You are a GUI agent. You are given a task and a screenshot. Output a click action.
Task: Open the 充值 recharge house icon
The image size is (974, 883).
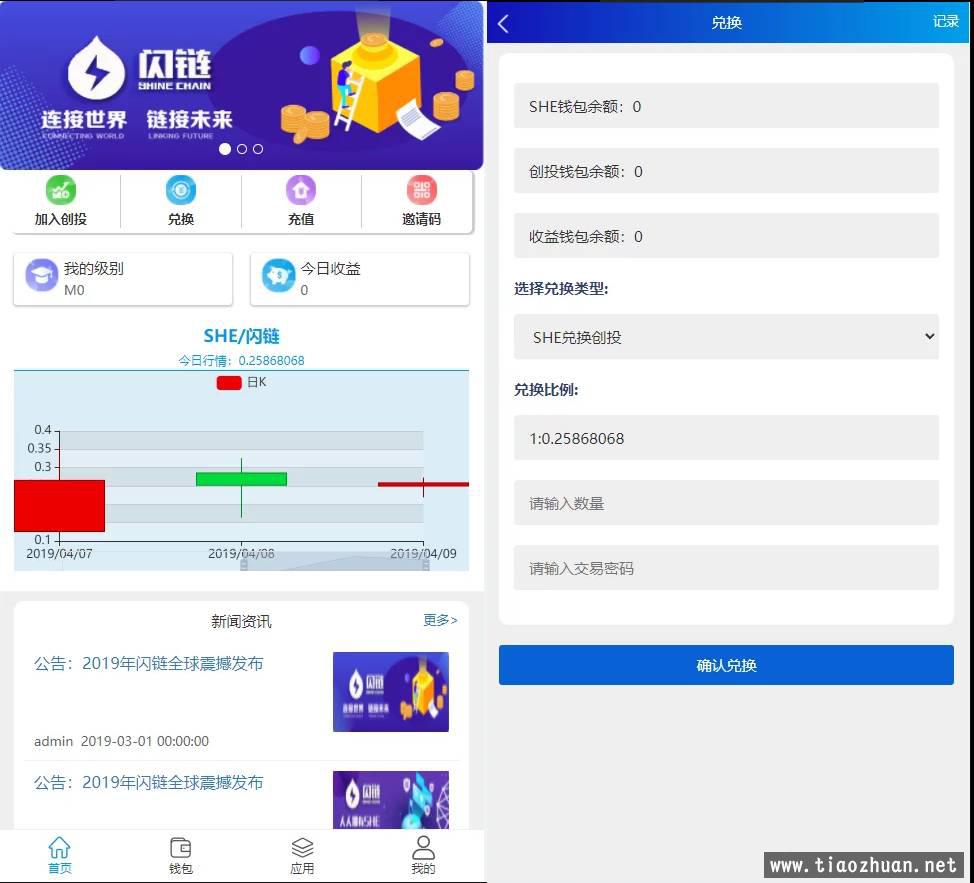click(x=301, y=190)
